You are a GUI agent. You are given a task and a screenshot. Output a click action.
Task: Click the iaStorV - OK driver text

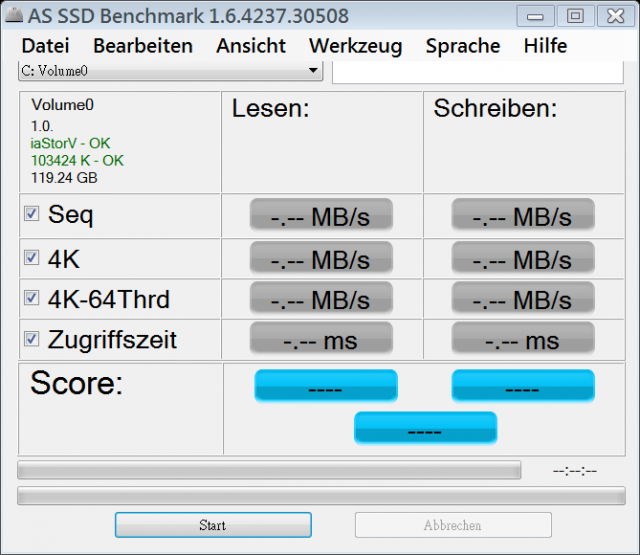70,143
